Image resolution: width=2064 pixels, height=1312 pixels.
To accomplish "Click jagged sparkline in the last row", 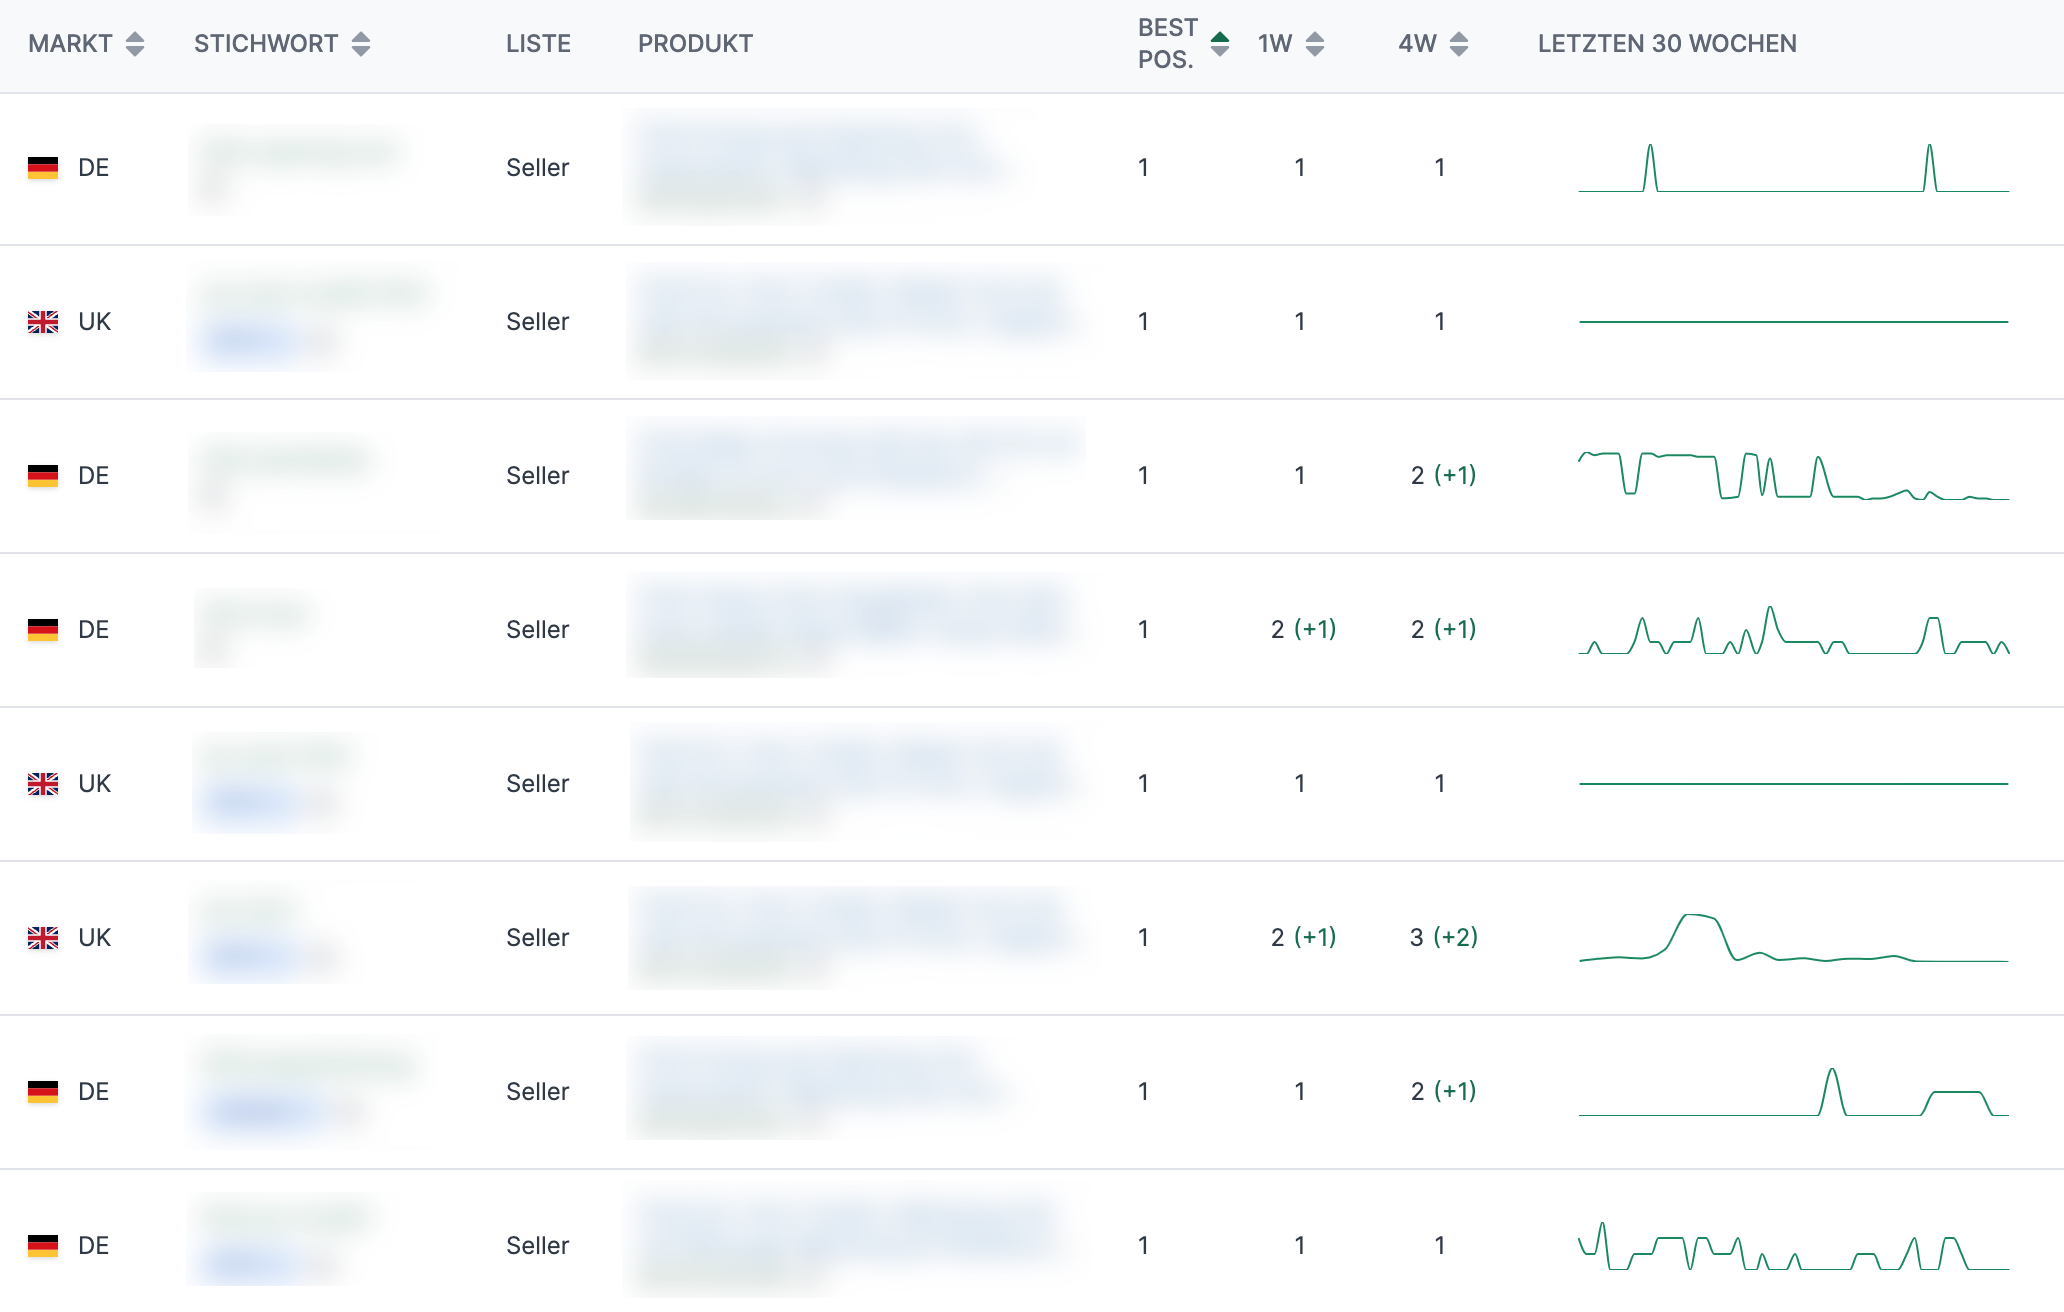I will pos(1793,1248).
